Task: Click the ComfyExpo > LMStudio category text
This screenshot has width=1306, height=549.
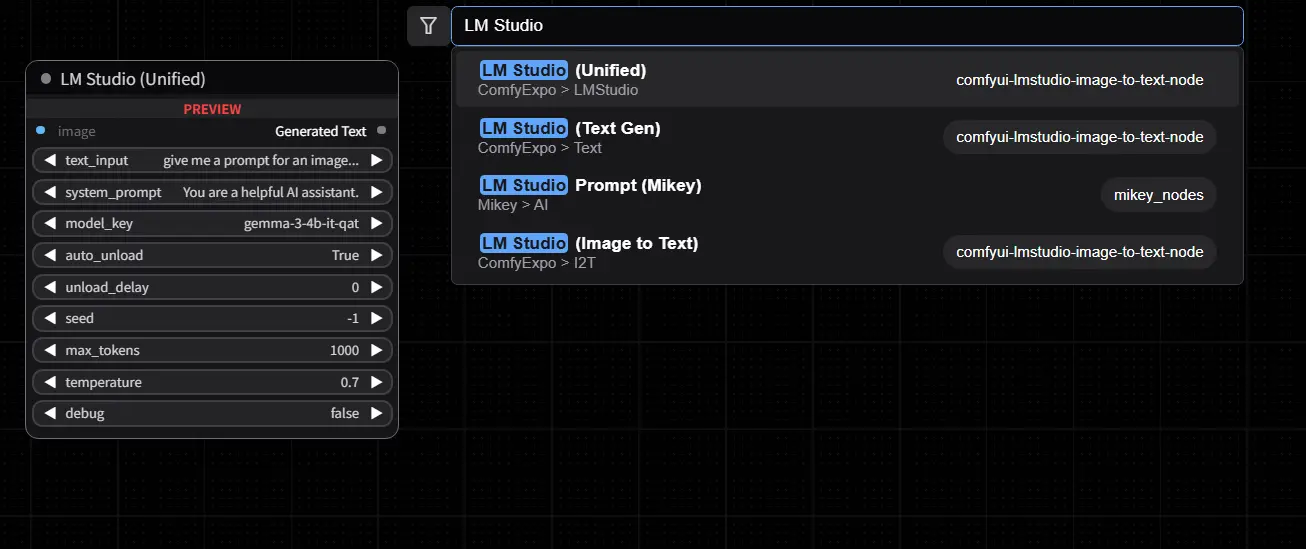Action: [558, 90]
